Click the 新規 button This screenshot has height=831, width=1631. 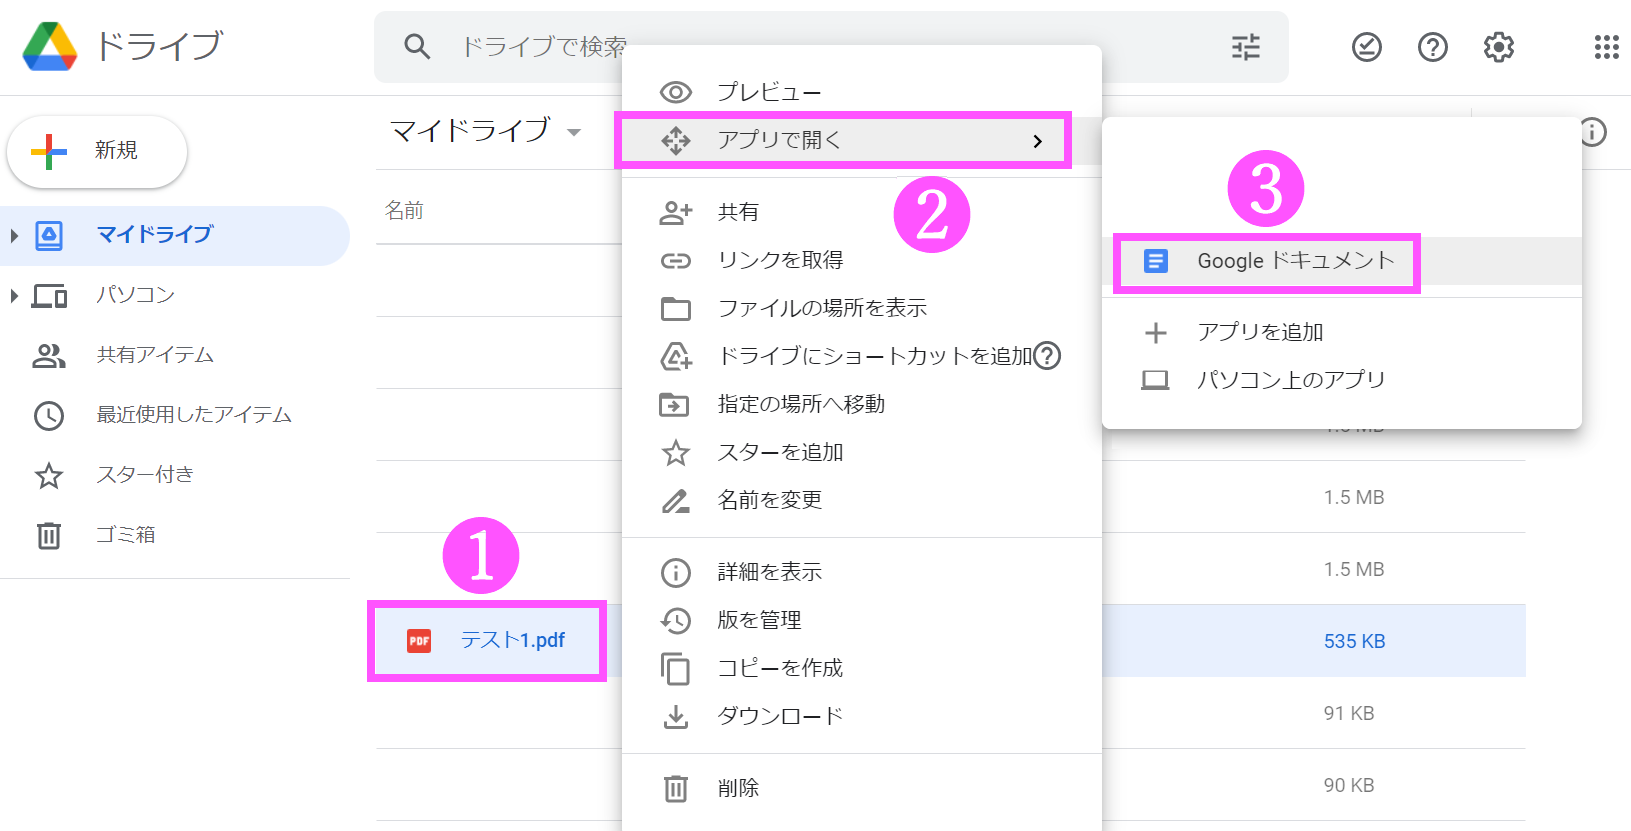coord(97,152)
